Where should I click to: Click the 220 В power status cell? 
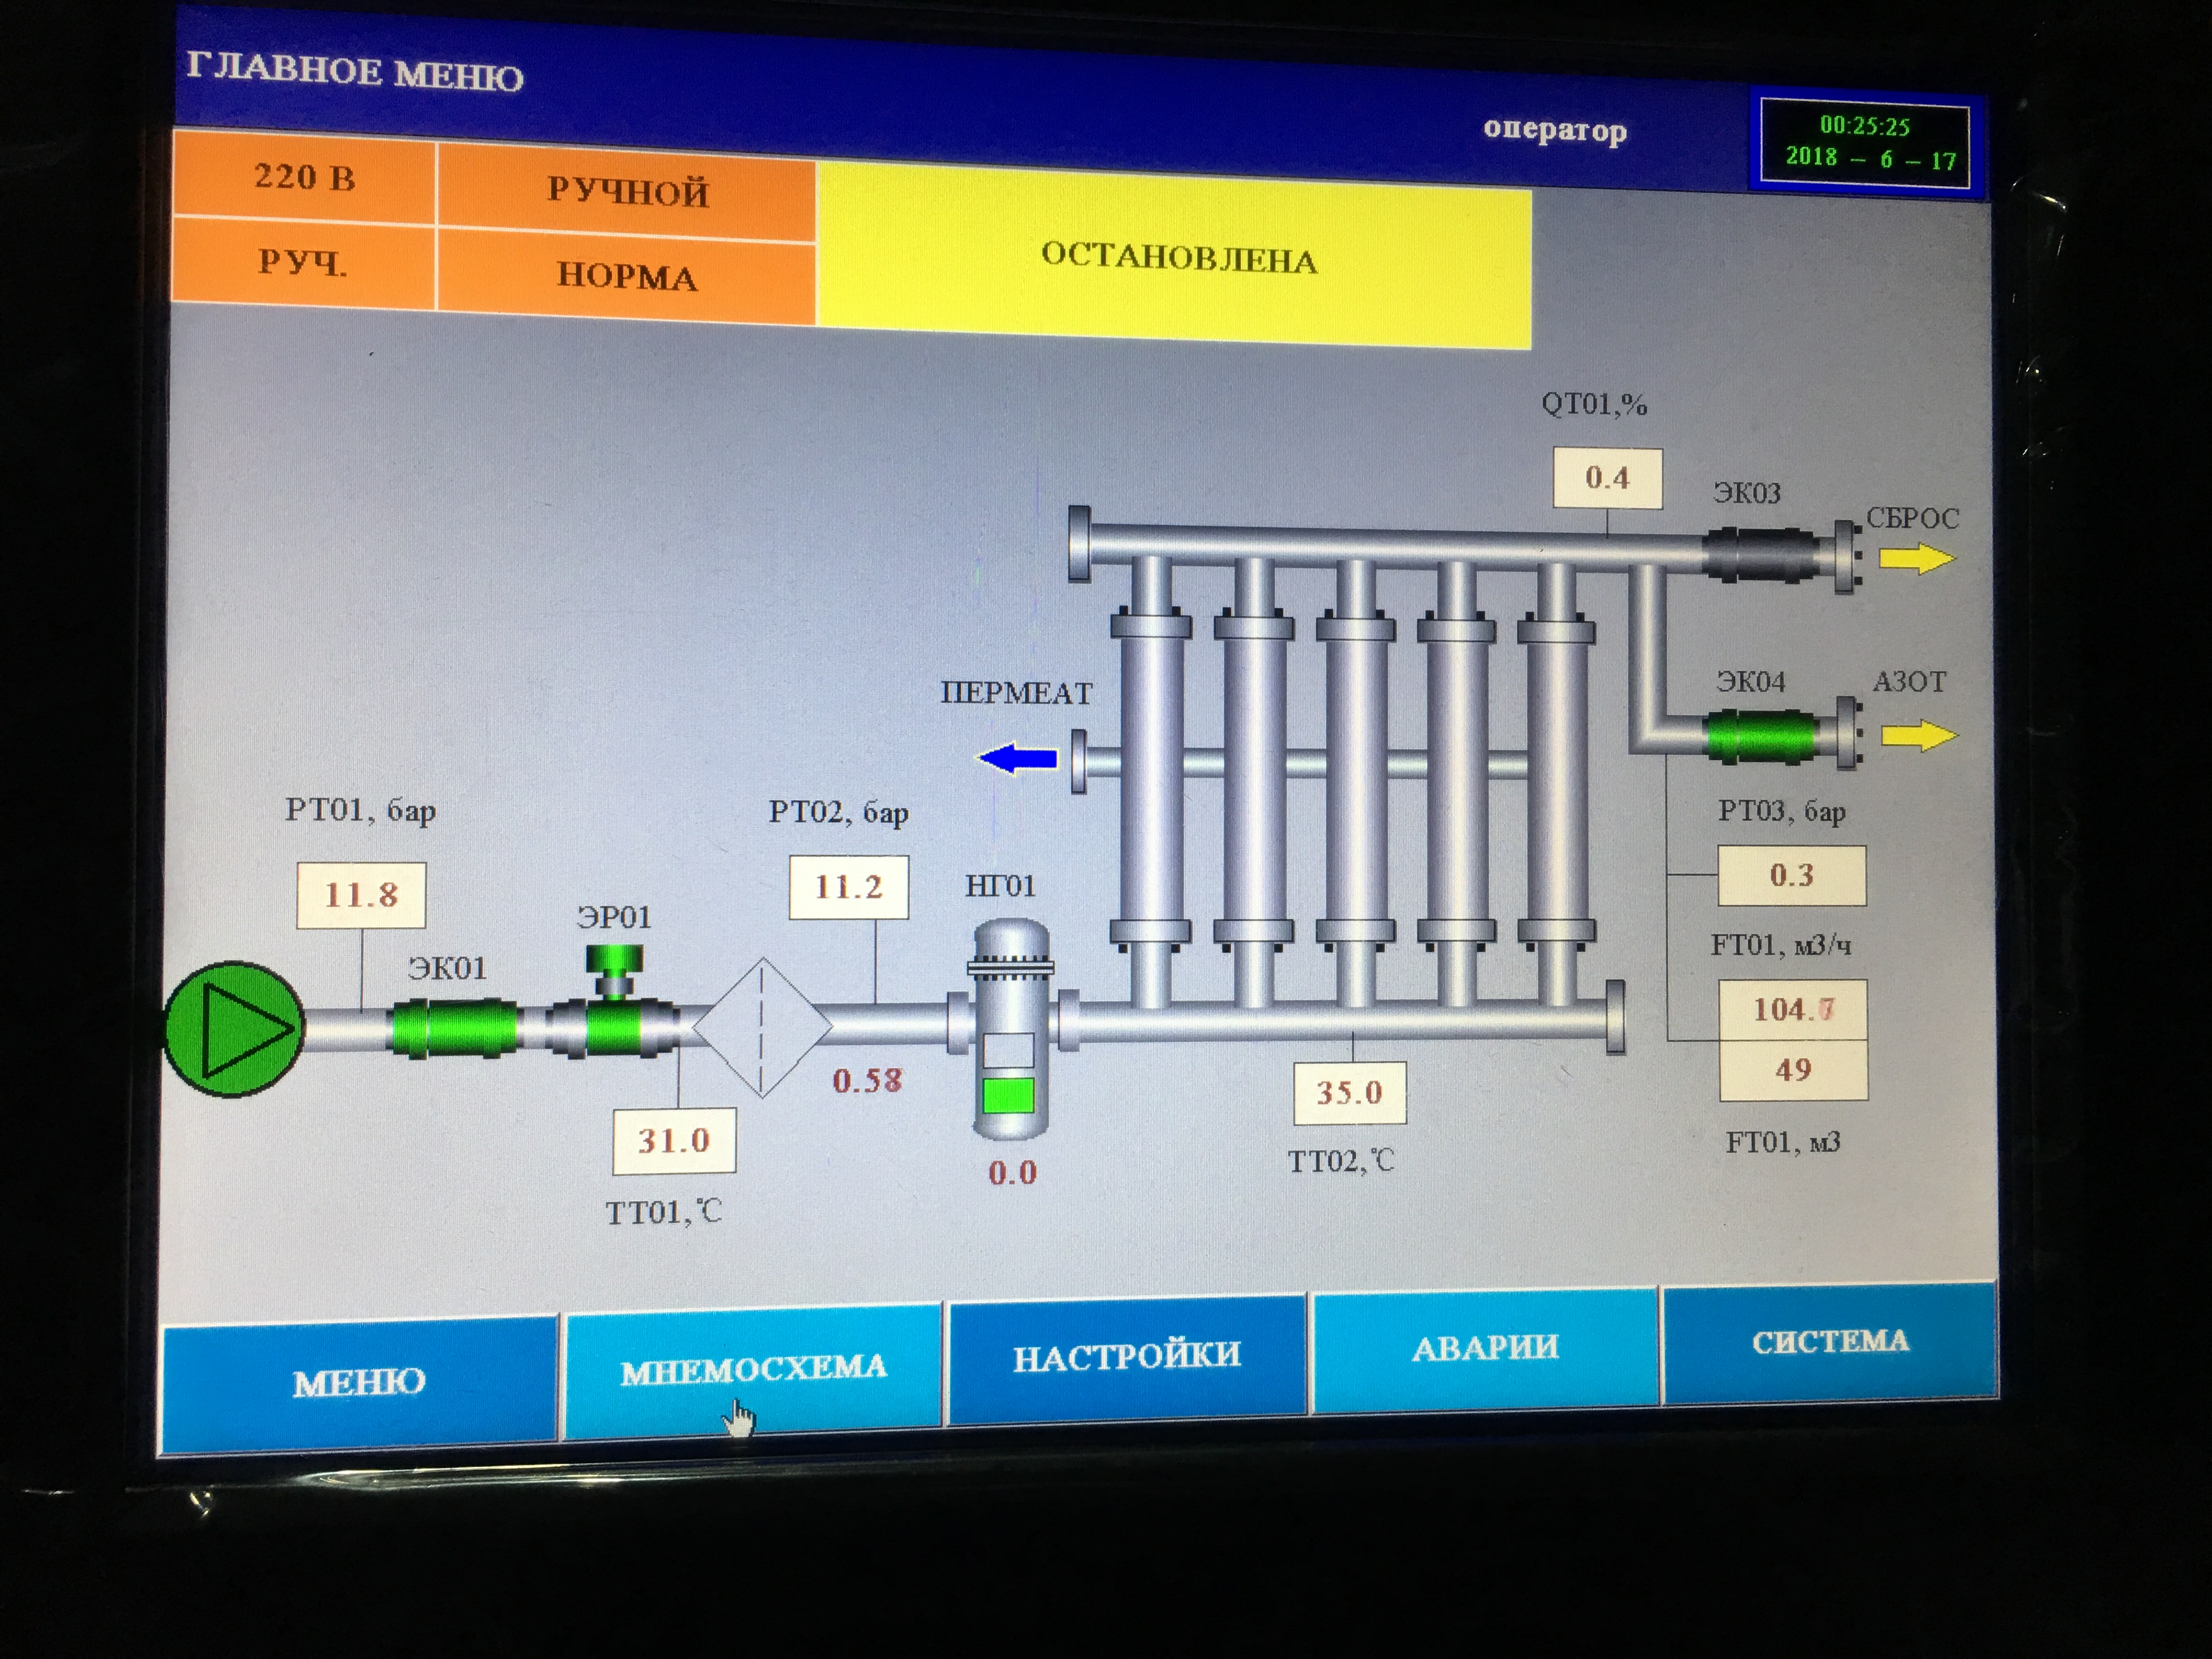click(304, 176)
